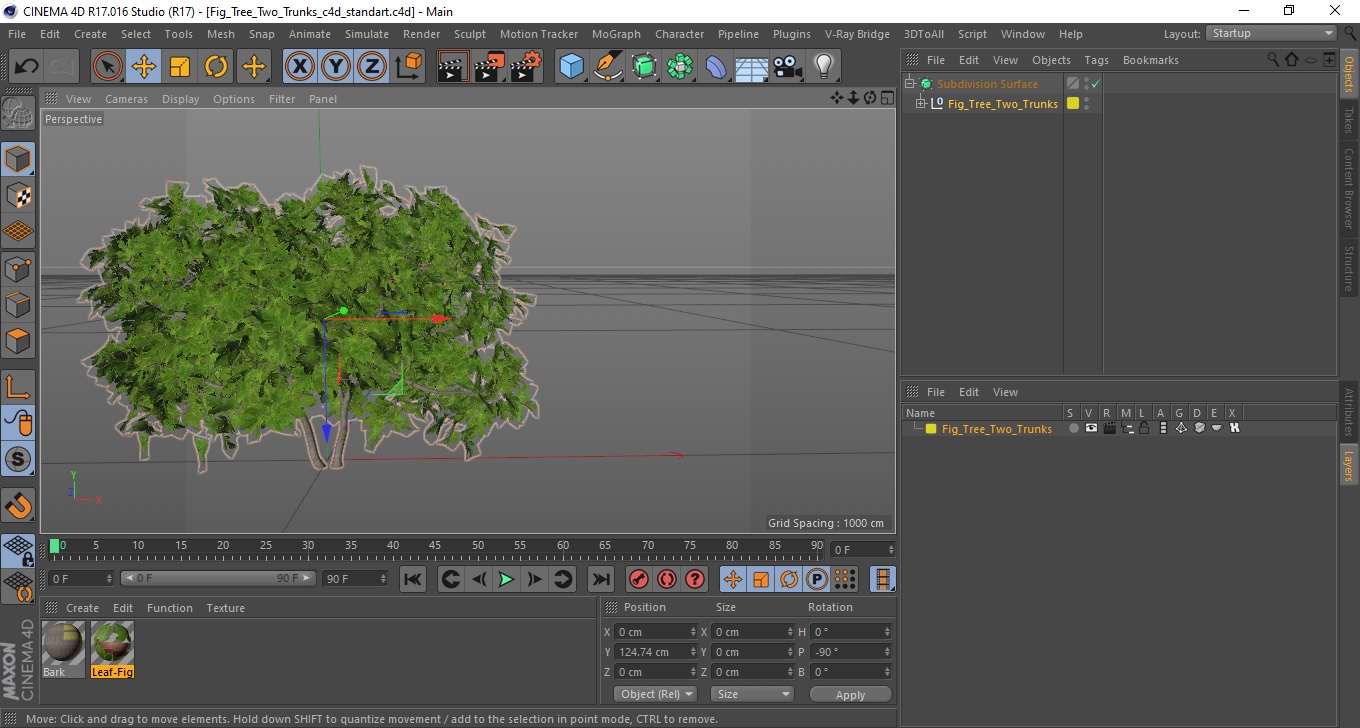
Task: Expand the Subdivision Surface tree node
Action: 910,84
